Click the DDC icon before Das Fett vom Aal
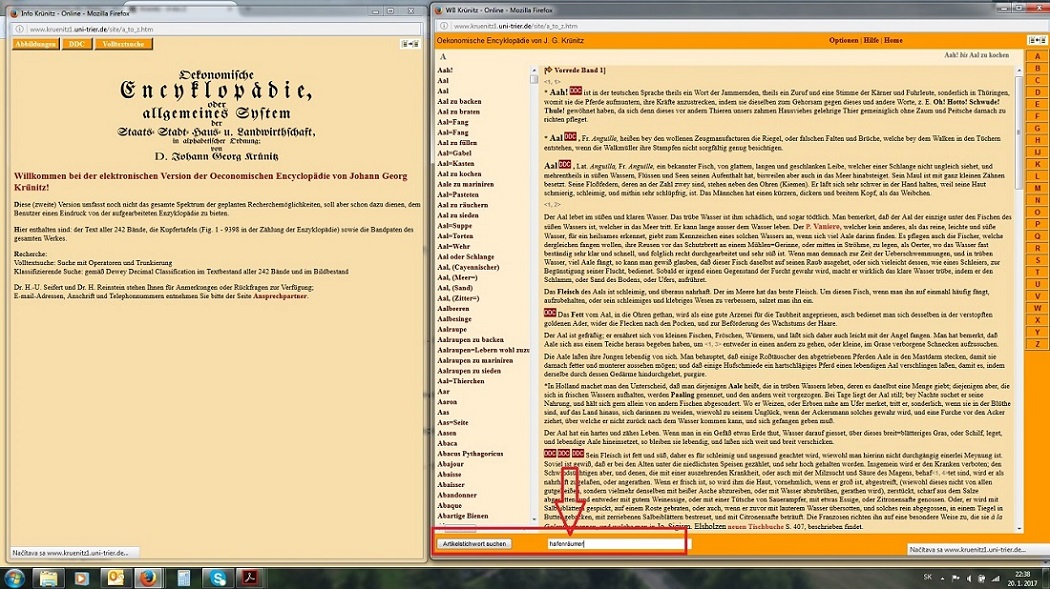 pyautogui.click(x=550, y=313)
